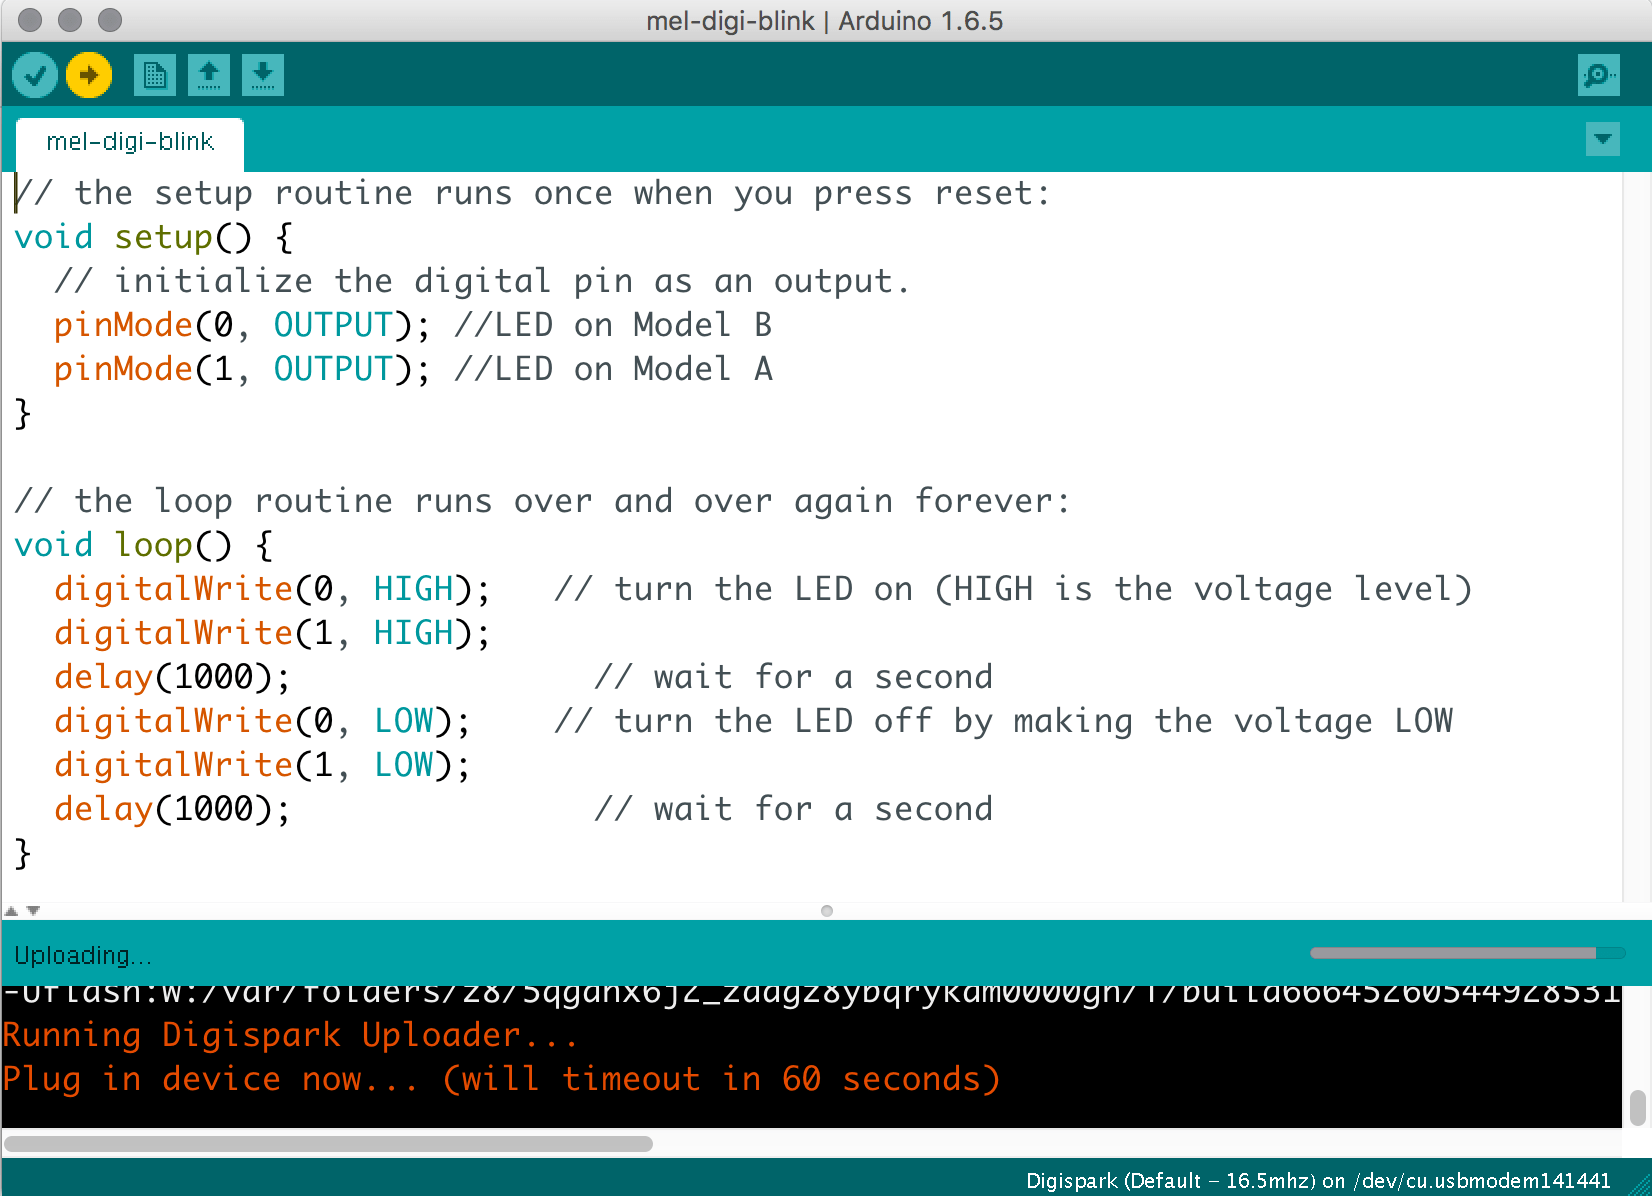Save the sketch using the Save icon
The height and width of the screenshot is (1196, 1652).
(x=263, y=74)
